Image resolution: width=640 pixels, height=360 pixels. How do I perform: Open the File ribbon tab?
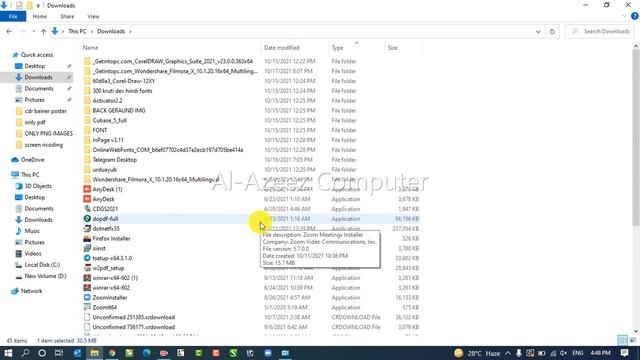13,16
